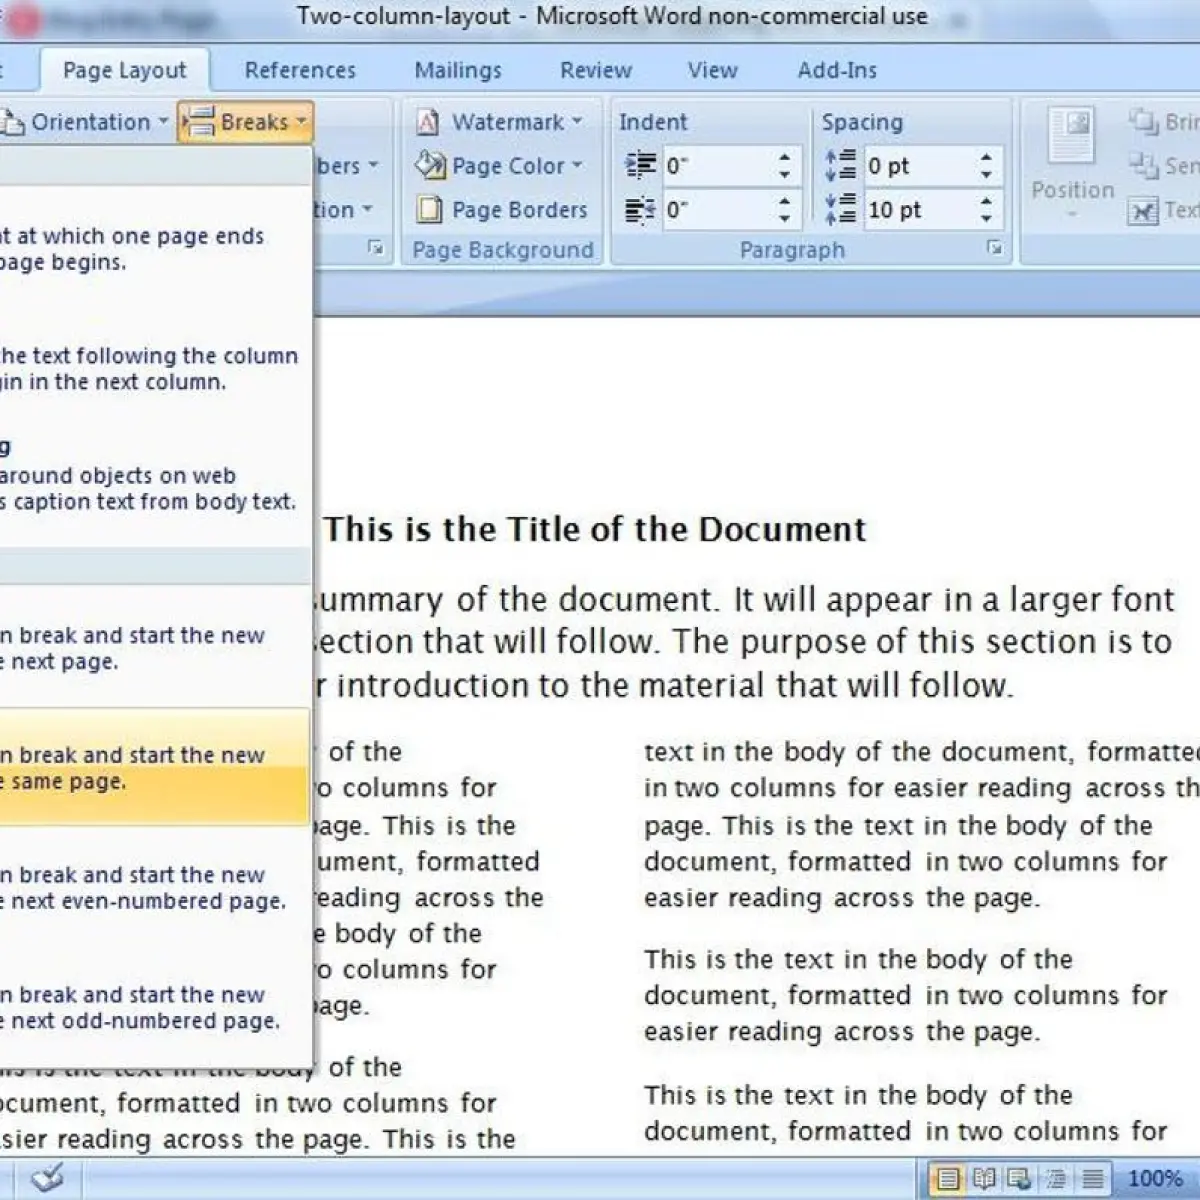Click the Bring to Front icon

(x=1143, y=121)
